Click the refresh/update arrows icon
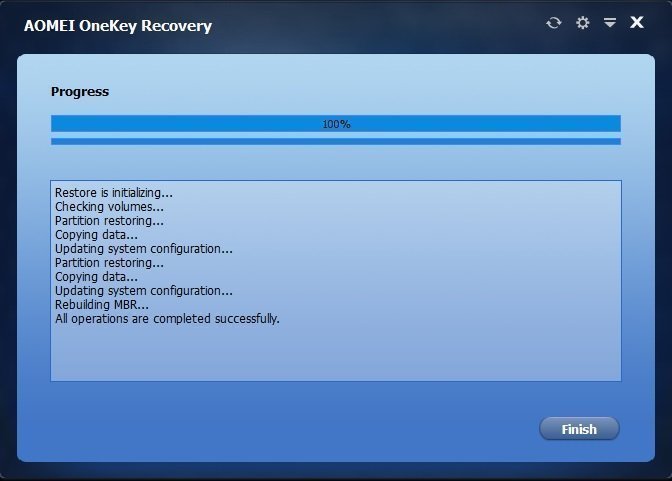Viewport: 672px width, 481px height. (554, 23)
